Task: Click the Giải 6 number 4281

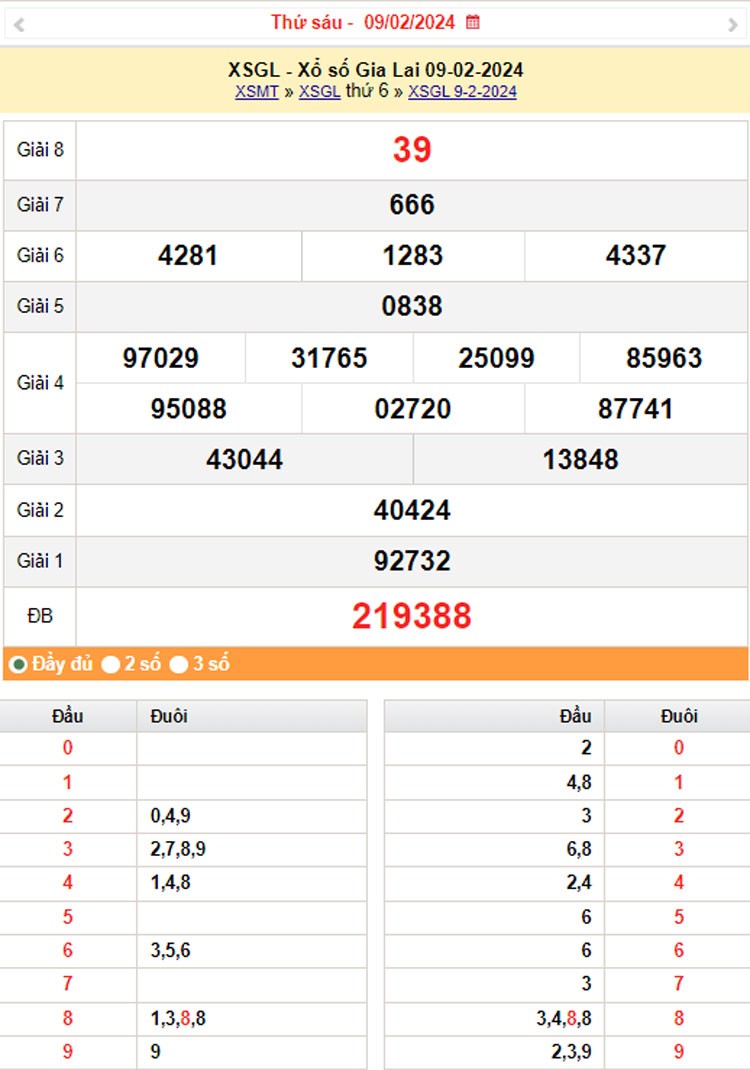Action: 188,256
